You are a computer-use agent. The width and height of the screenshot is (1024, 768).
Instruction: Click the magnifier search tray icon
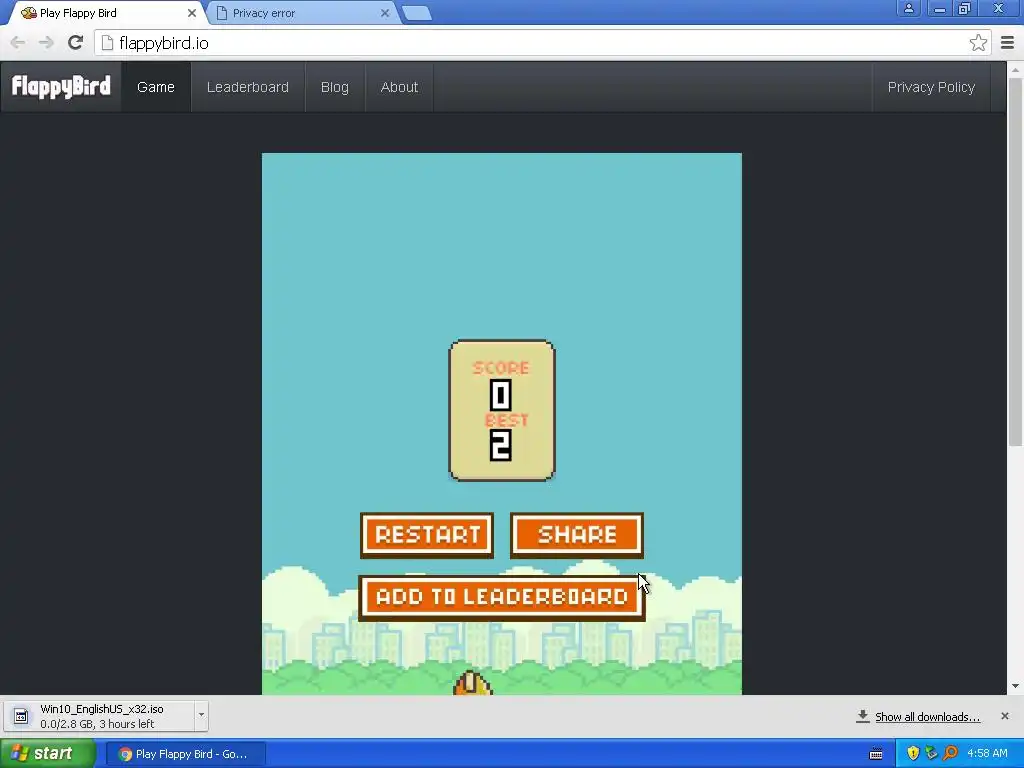pyautogui.click(x=950, y=754)
